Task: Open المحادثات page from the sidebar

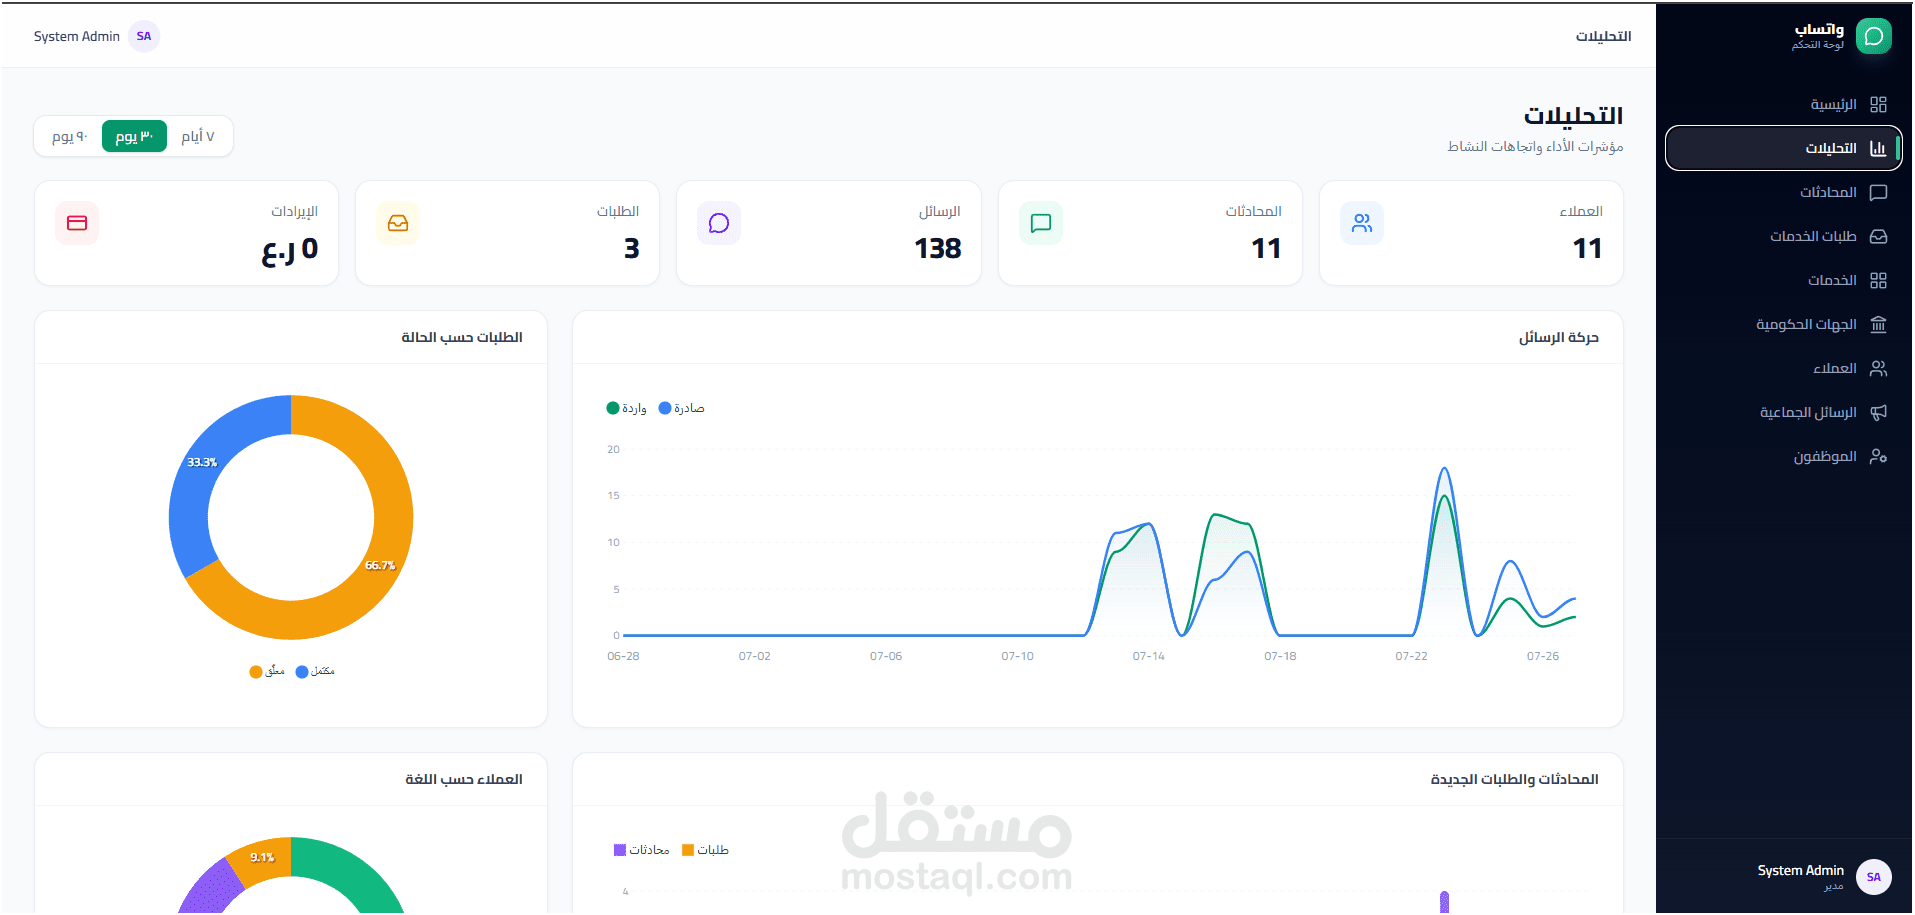Action: 1784,192
